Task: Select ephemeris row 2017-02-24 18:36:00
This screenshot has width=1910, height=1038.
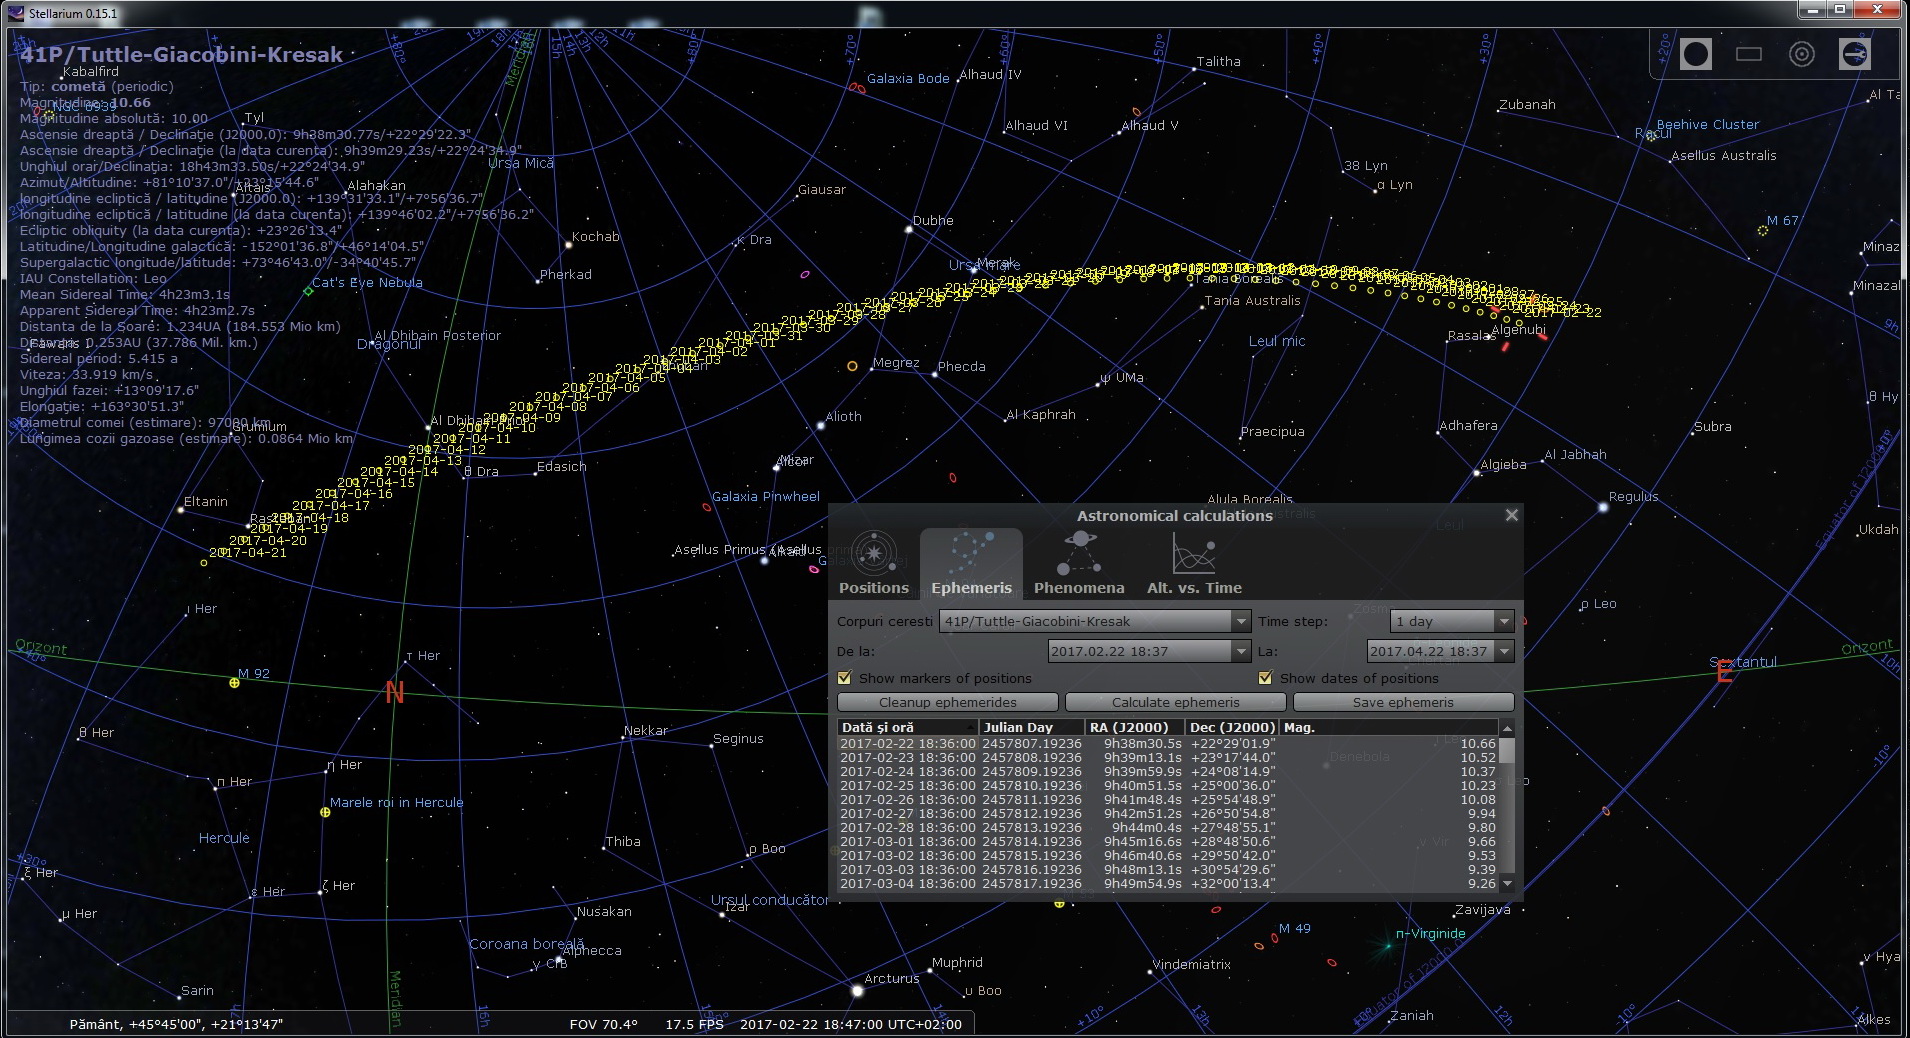Action: point(1167,772)
